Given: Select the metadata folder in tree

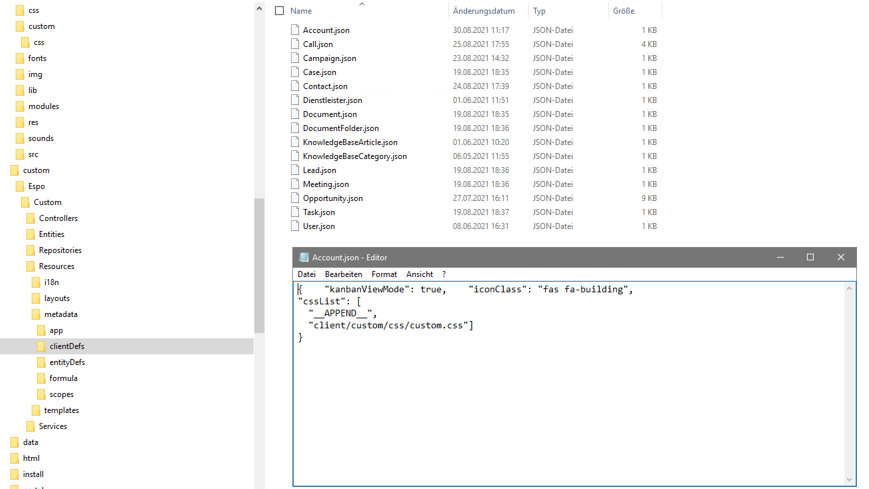Looking at the screenshot, I should tap(60, 314).
